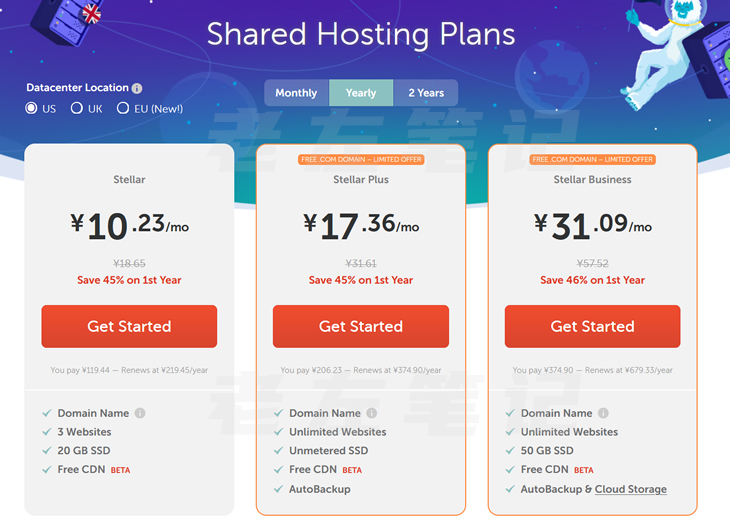Click info icon next to Stellar Domain Name
The height and width of the screenshot is (524, 730).
pyautogui.click(x=140, y=413)
